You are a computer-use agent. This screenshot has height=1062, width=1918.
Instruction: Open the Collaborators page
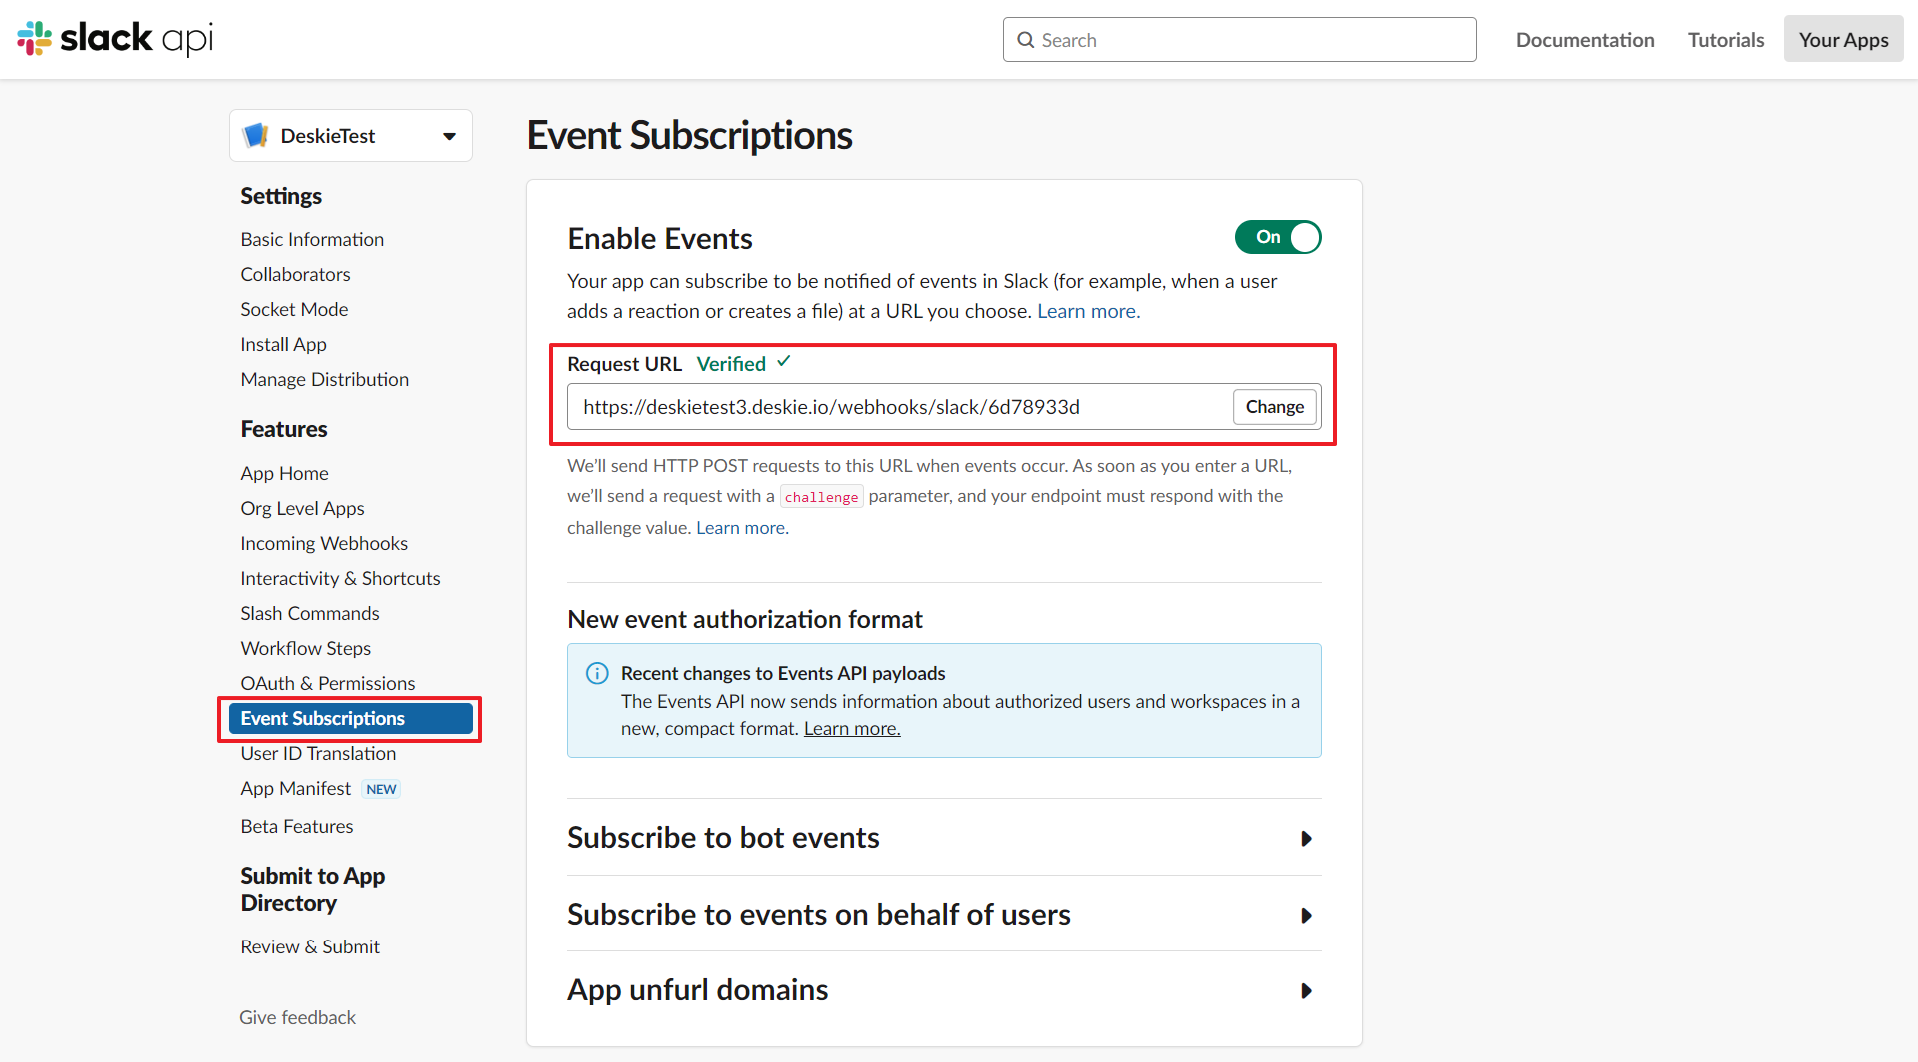(x=295, y=274)
